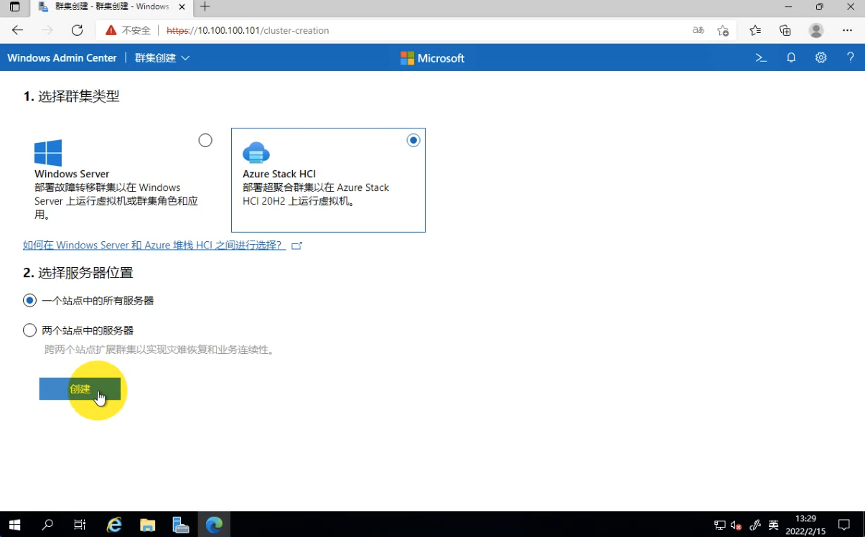Select 两个站点中的服务器 radio button
The width and height of the screenshot is (866, 537).
[30, 330]
